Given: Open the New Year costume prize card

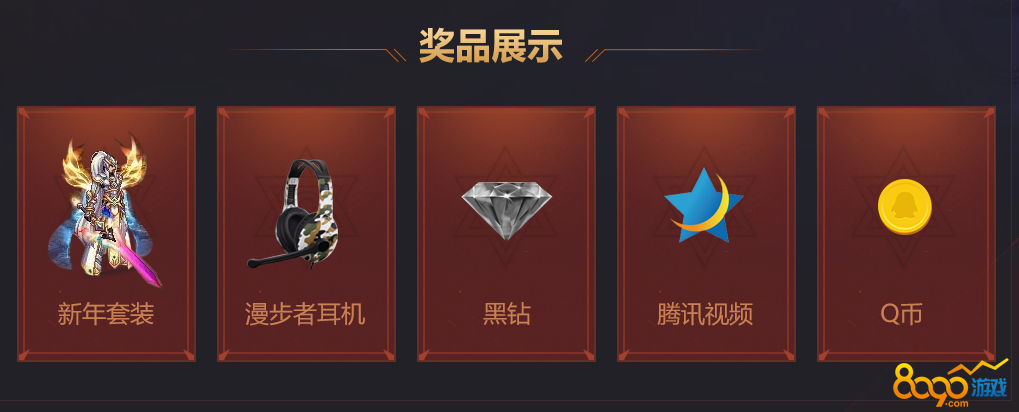Looking at the screenshot, I should [x=106, y=234].
